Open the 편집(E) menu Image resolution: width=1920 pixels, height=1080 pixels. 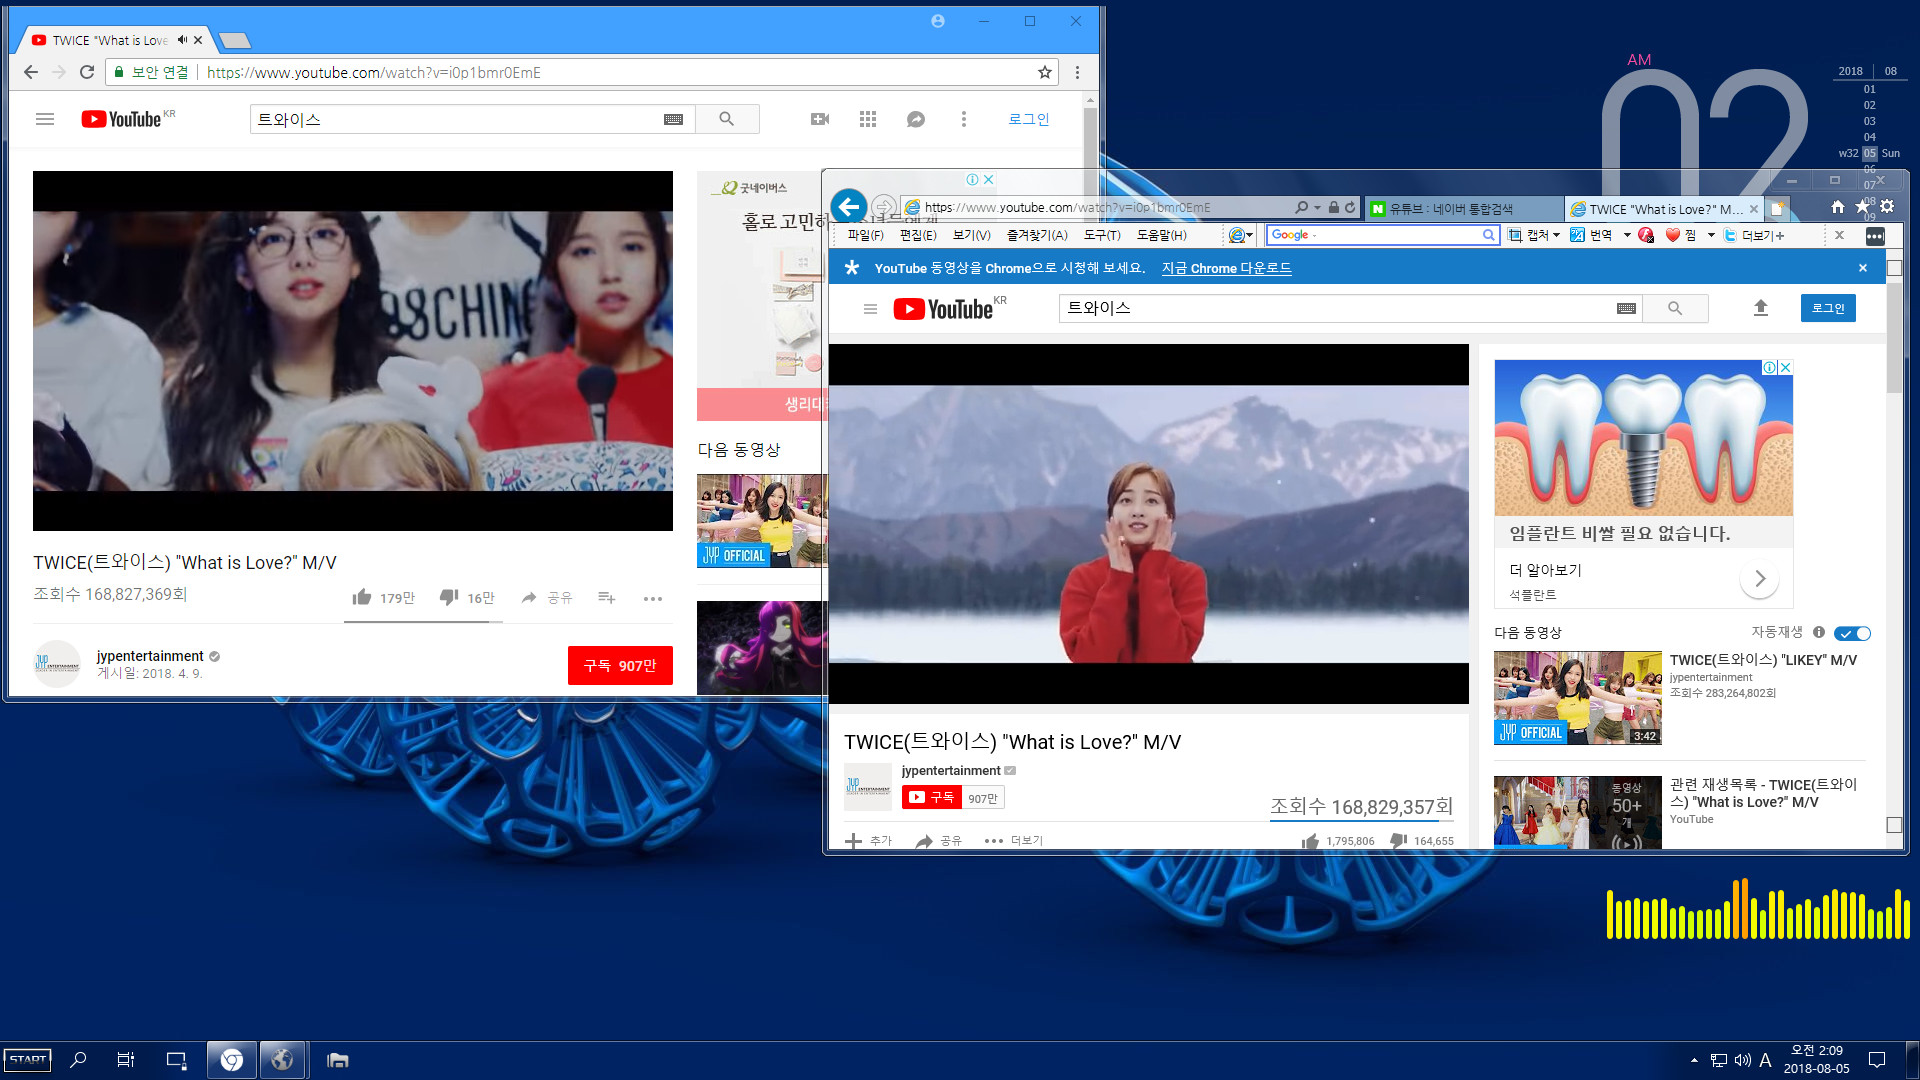tap(918, 235)
